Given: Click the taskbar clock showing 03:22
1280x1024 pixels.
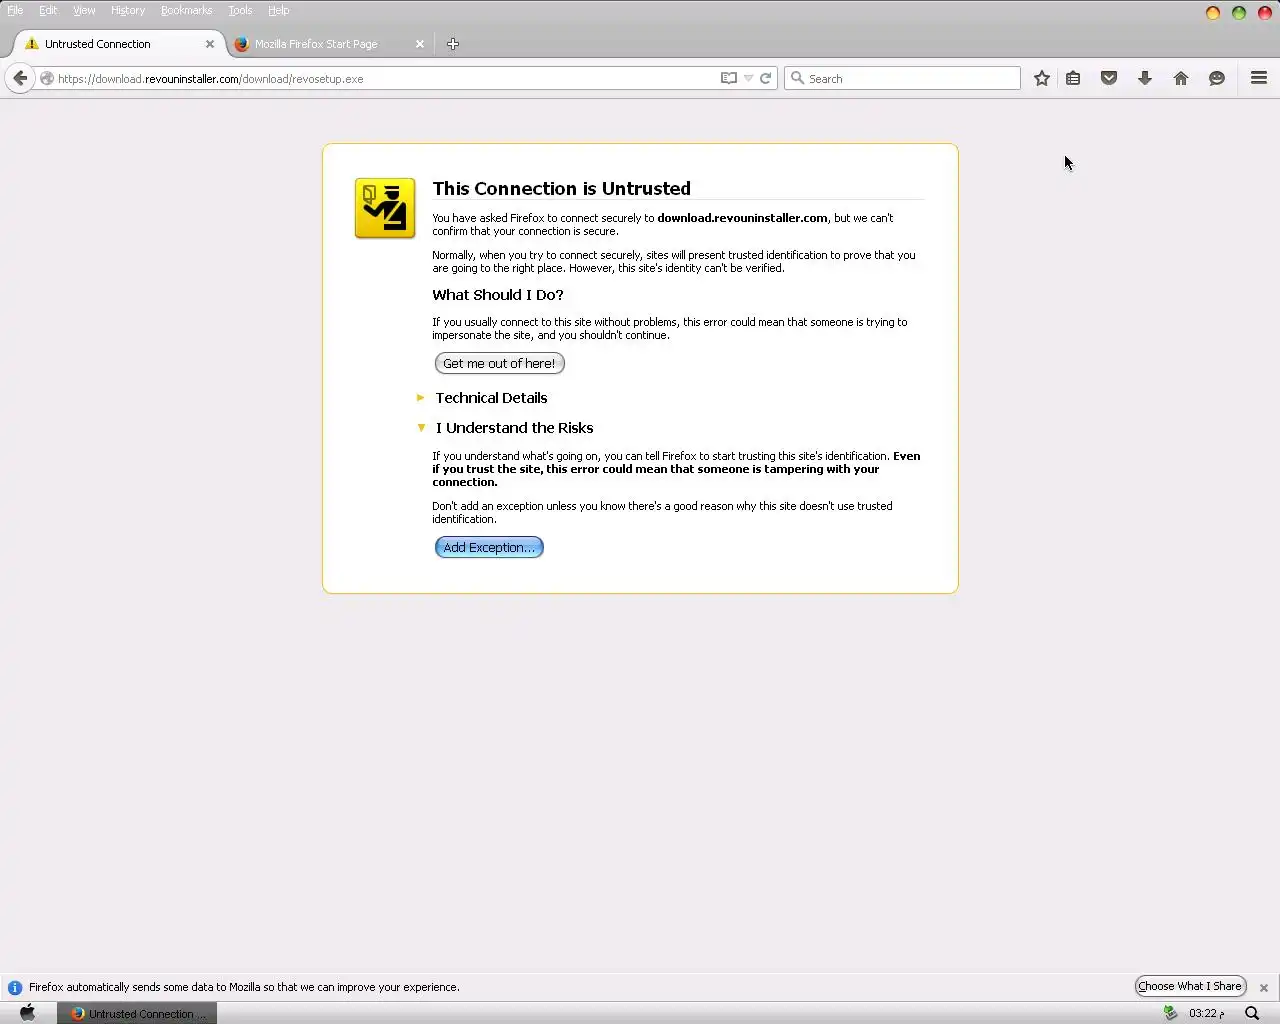Looking at the screenshot, I should 1206,1013.
